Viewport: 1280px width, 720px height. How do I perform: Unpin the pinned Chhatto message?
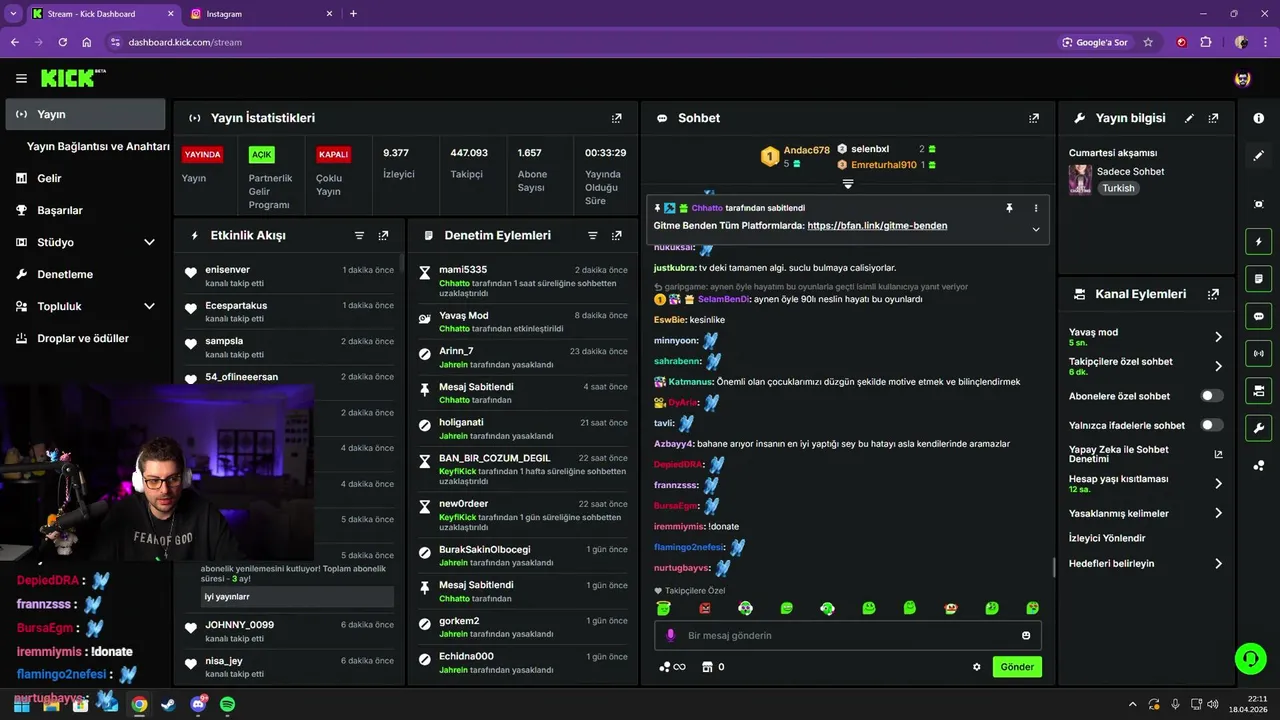tap(1009, 208)
